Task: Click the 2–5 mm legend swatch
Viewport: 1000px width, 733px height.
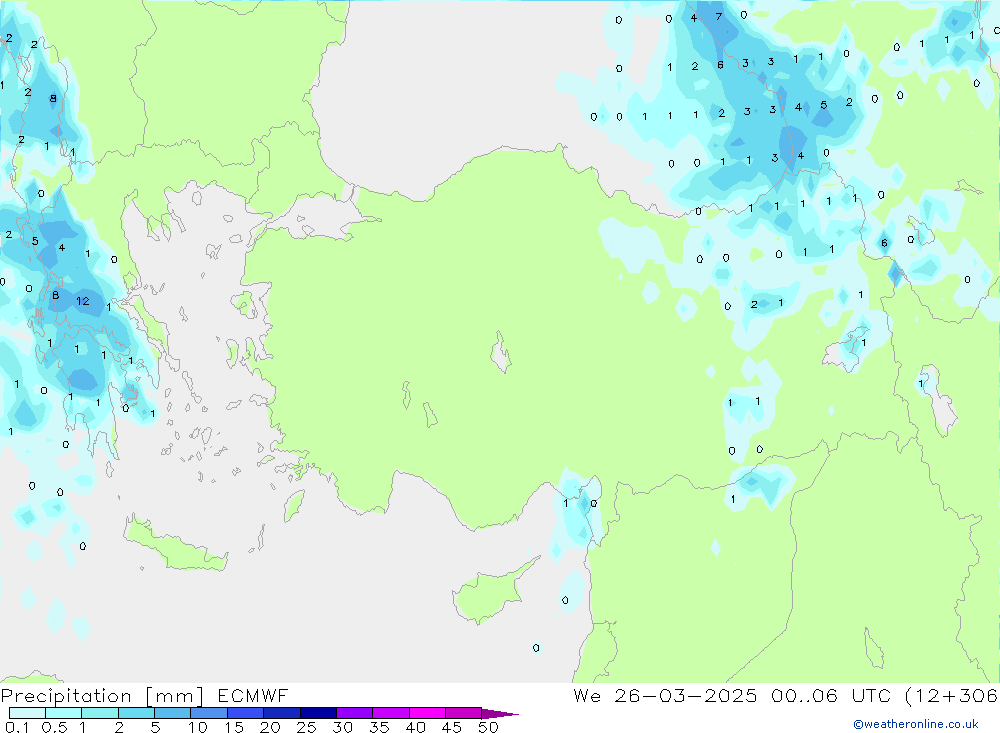Action: [x=136, y=713]
